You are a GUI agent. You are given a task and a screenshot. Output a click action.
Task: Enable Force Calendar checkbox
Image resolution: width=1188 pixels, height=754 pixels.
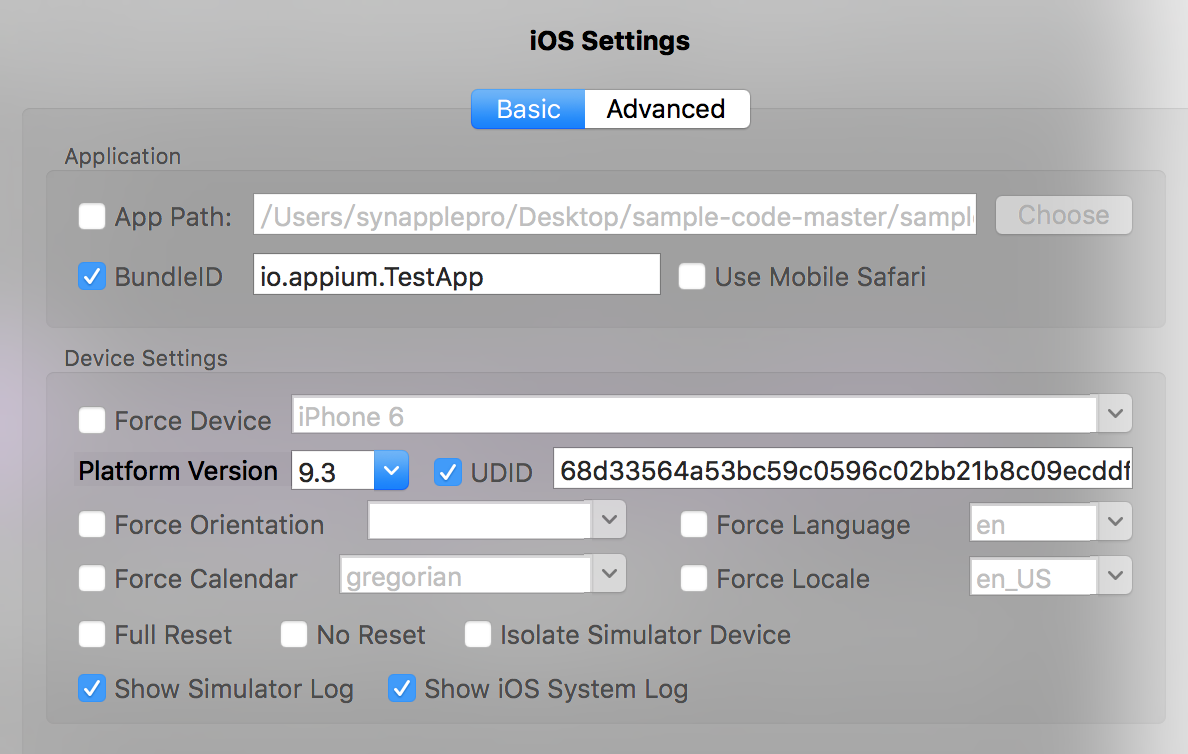click(x=92, y=578)
